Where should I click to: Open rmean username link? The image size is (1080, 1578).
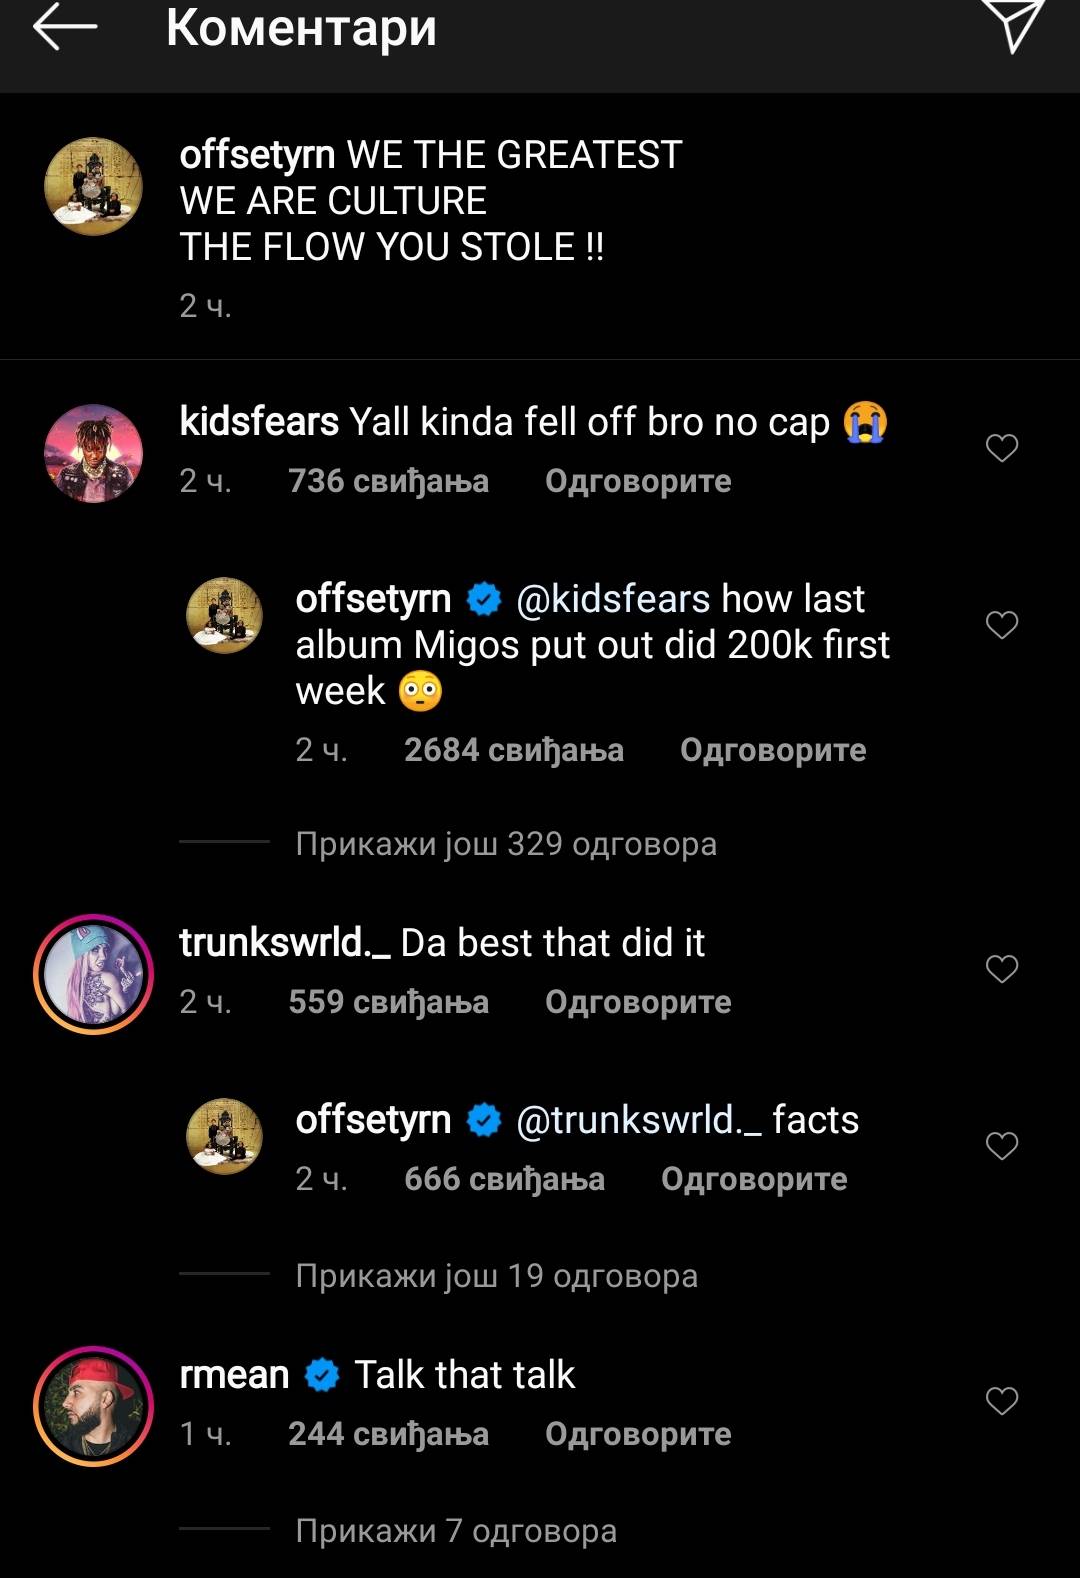234,1375
